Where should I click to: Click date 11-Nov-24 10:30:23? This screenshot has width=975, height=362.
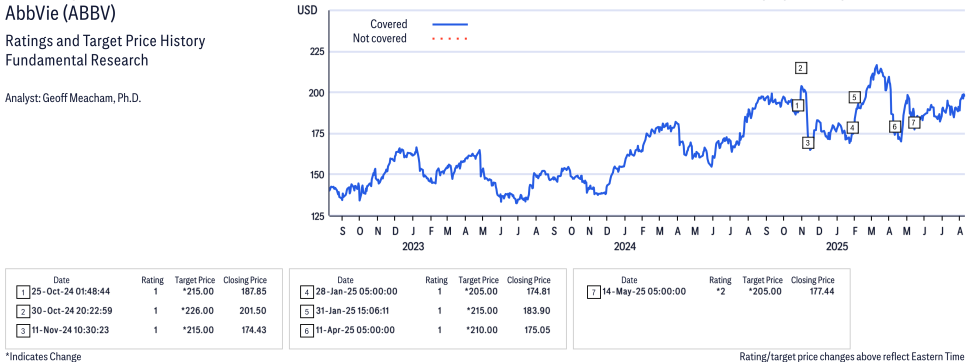pyautogui.click(x=70, y=330)
